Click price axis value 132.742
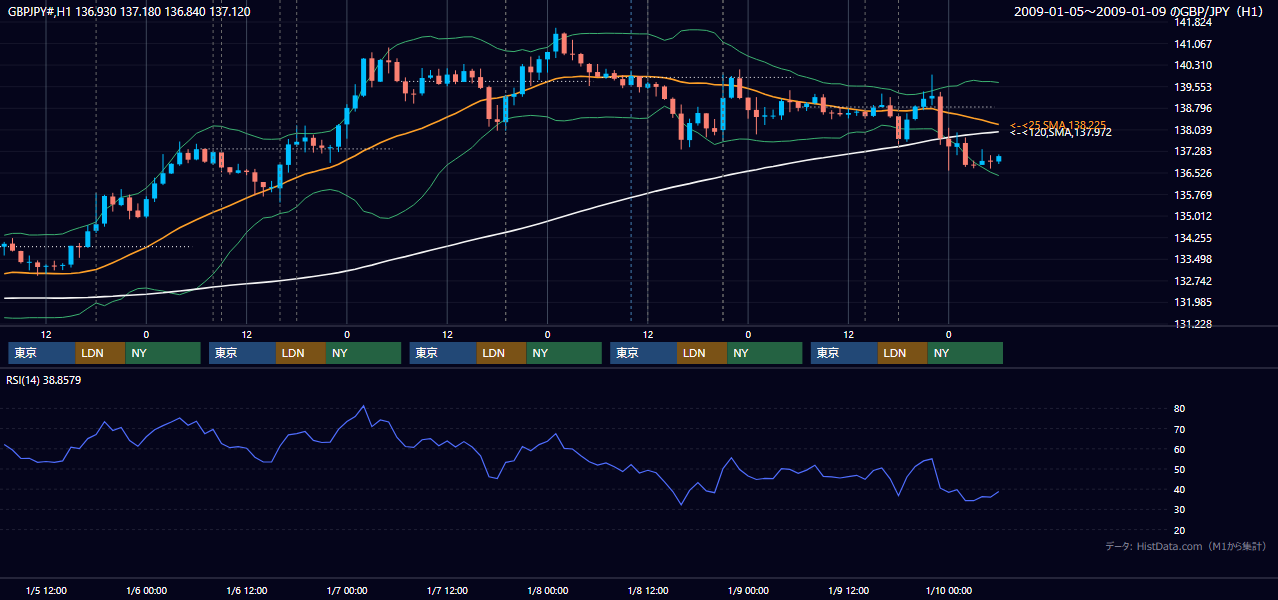This screenshot has height=600, width=1278. pos(1193,281)
